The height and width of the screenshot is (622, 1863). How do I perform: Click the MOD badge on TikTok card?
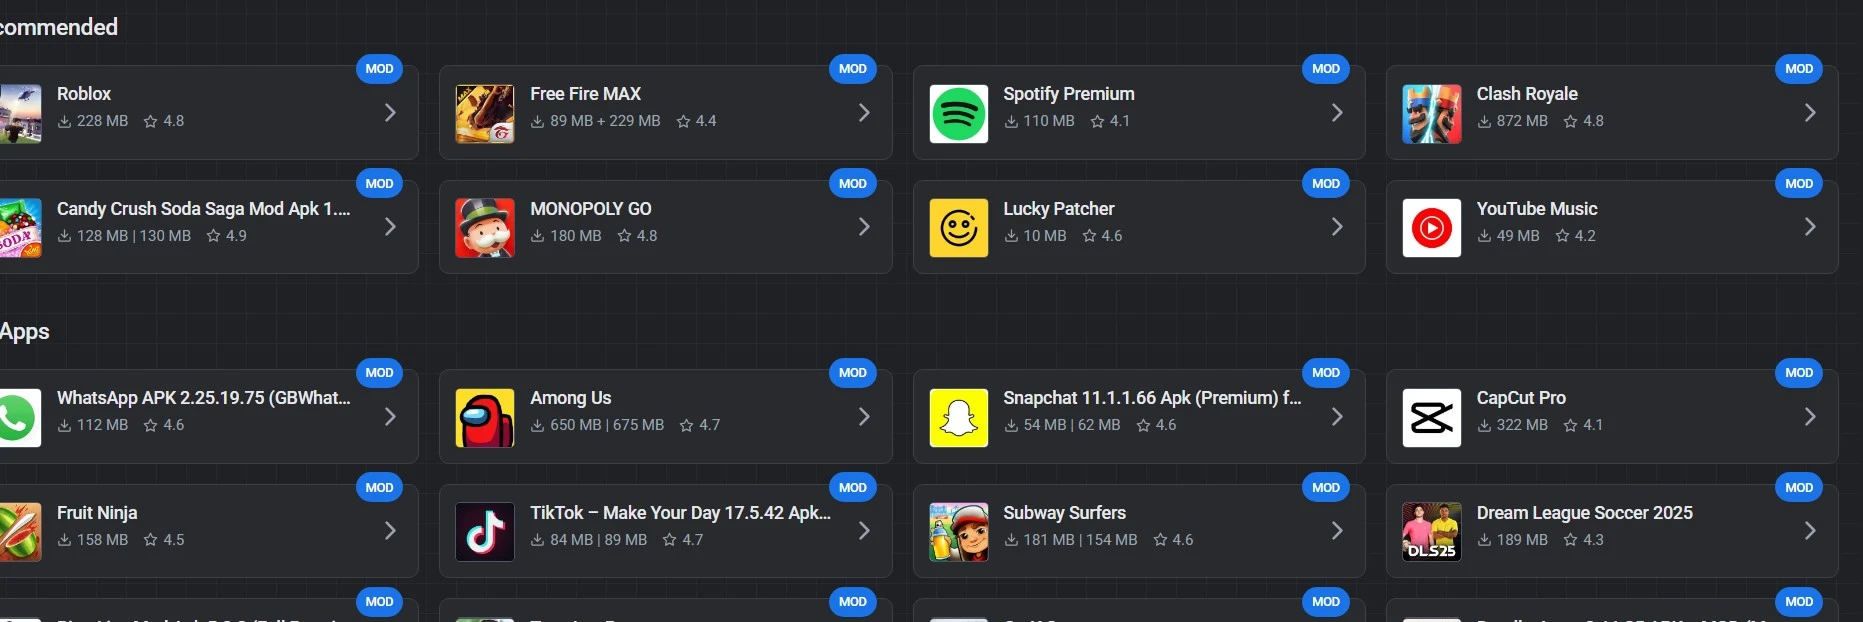pyautogui.click(x=853, y=488)
